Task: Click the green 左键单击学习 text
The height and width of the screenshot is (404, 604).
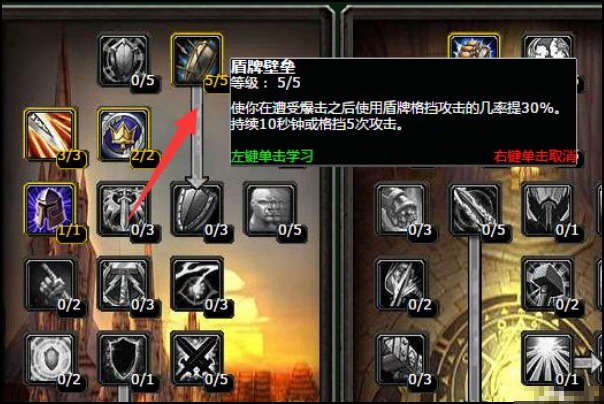Action: 272,156
